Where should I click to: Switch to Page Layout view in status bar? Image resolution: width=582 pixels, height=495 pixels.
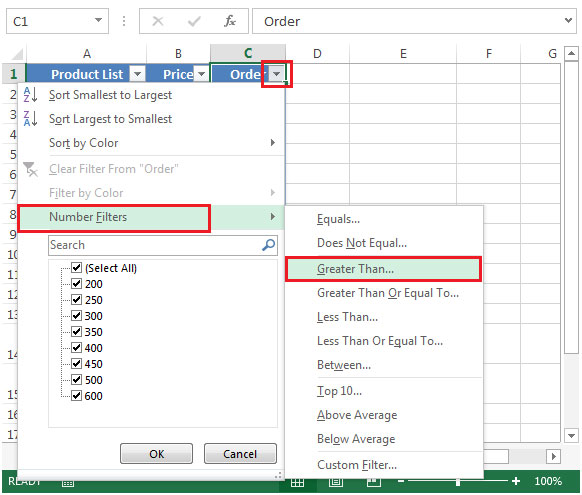(336, 482)
